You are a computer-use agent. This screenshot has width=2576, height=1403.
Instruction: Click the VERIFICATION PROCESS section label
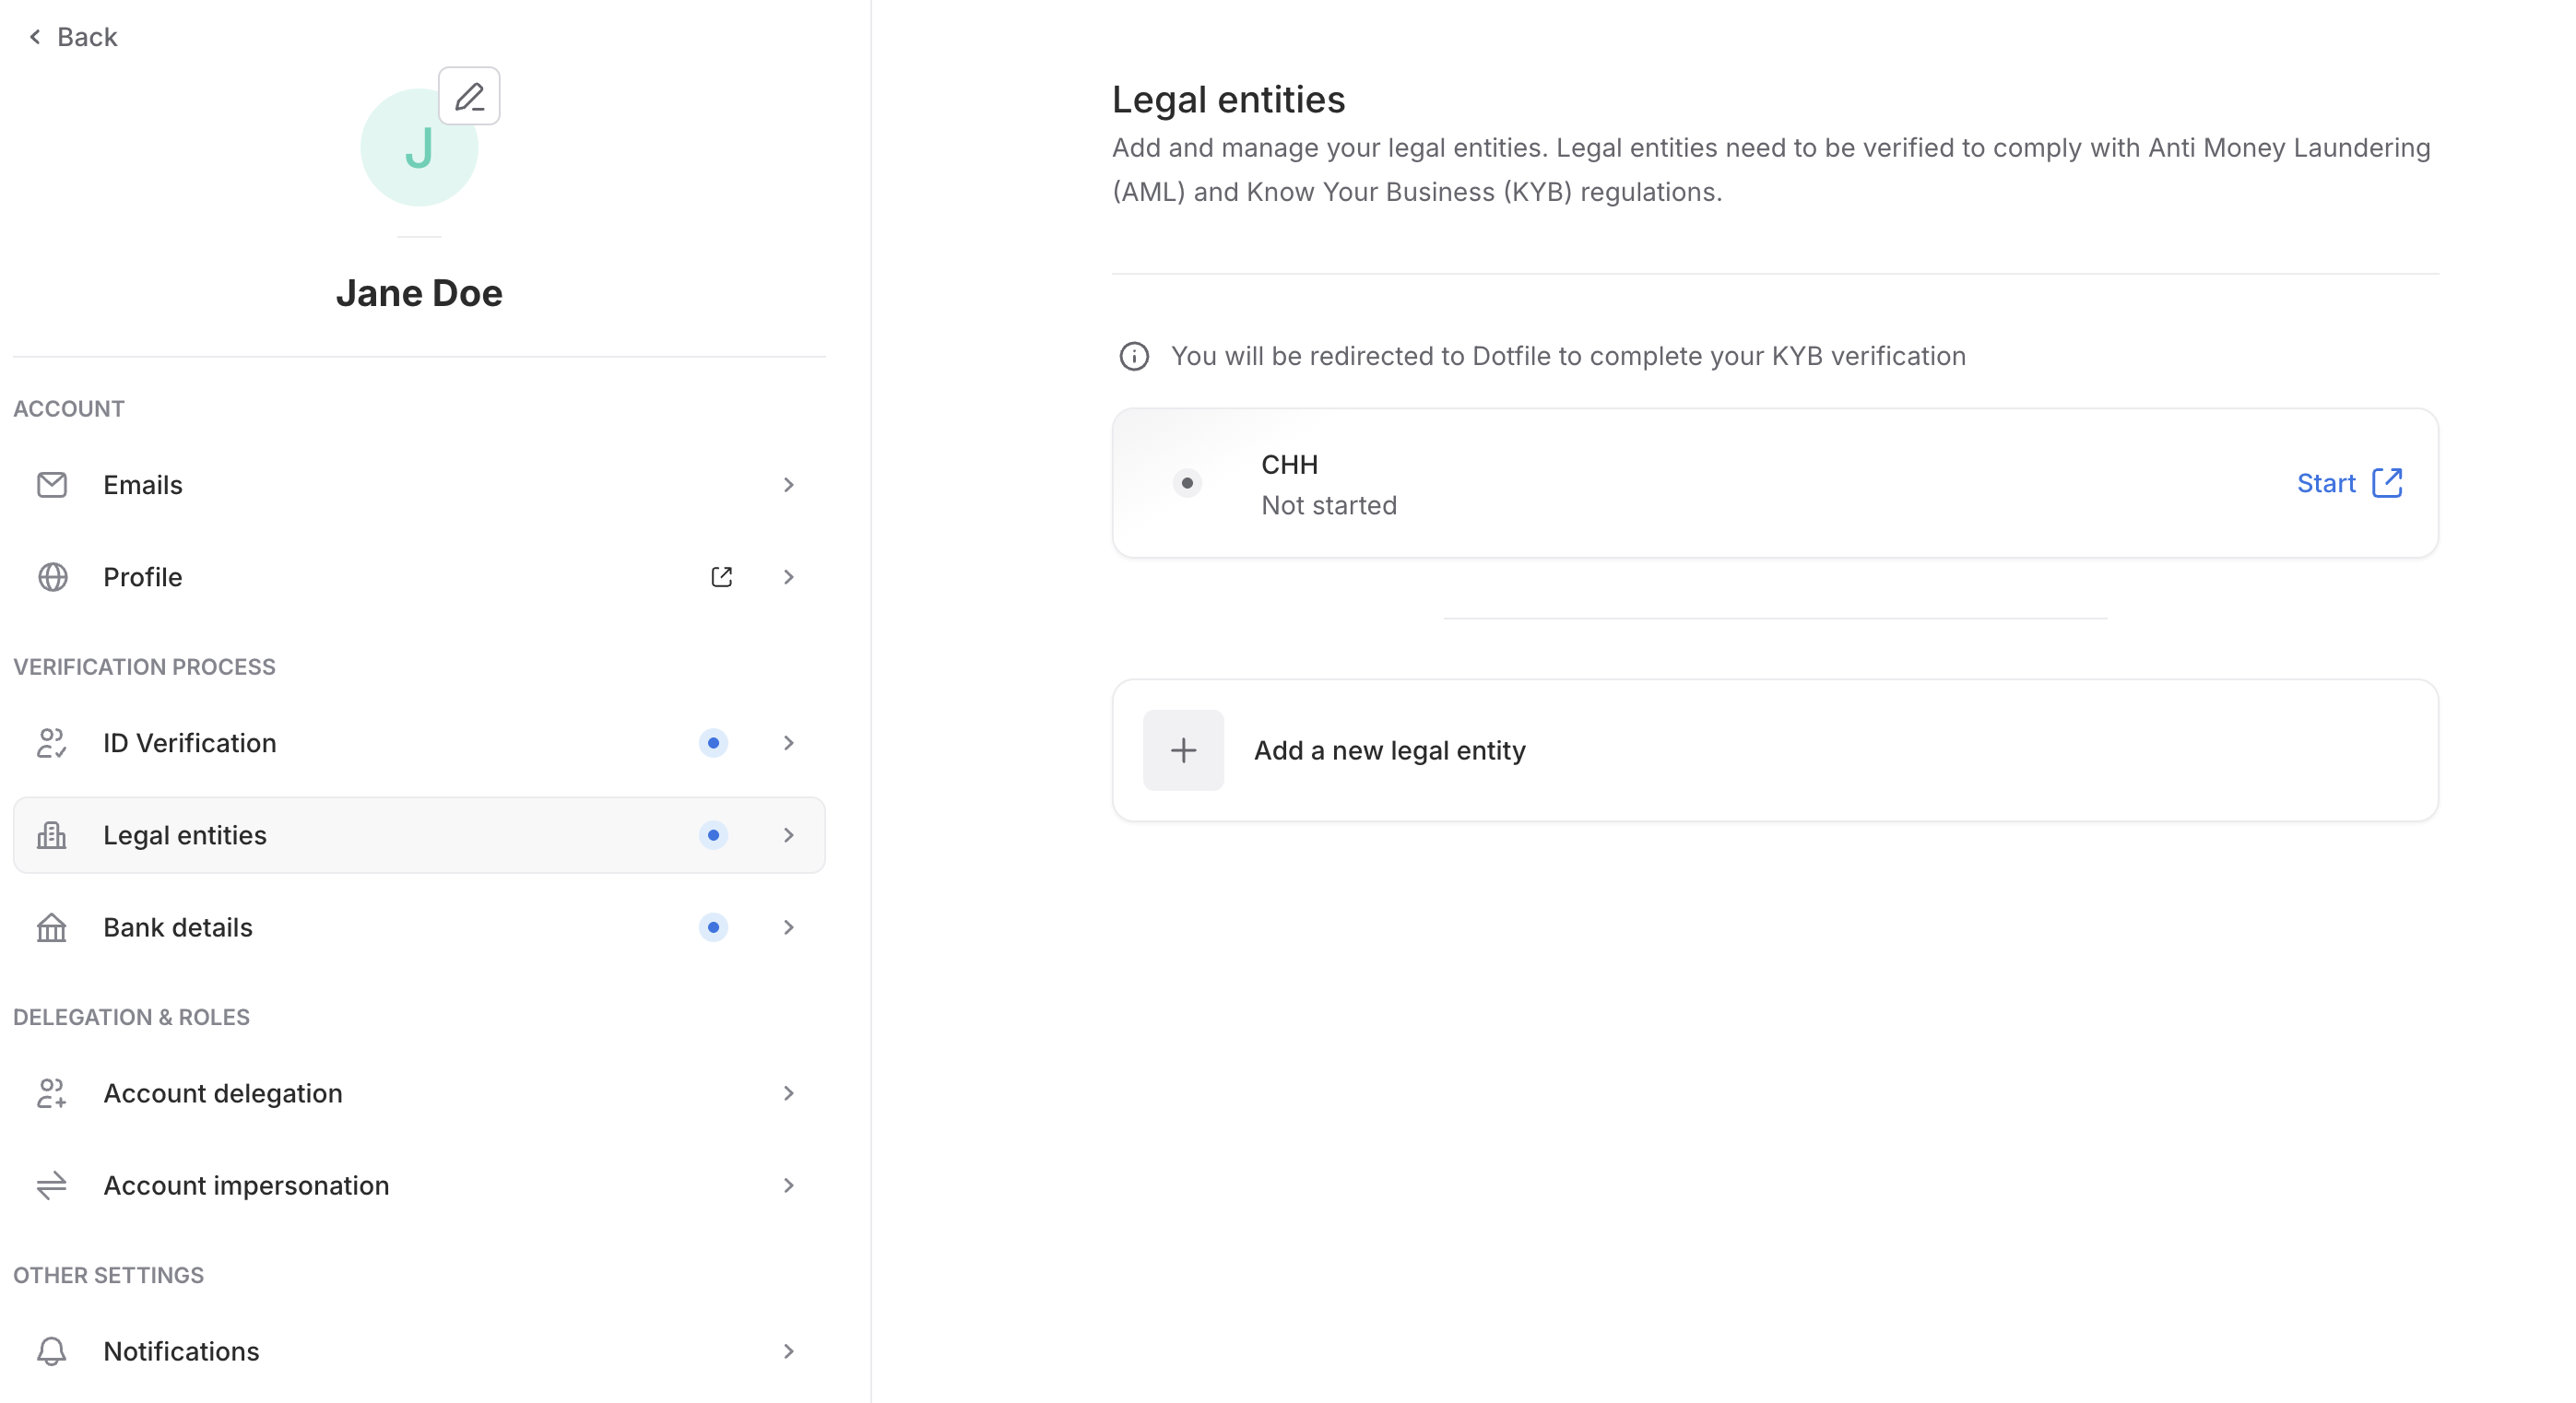(x=144, y=666)
